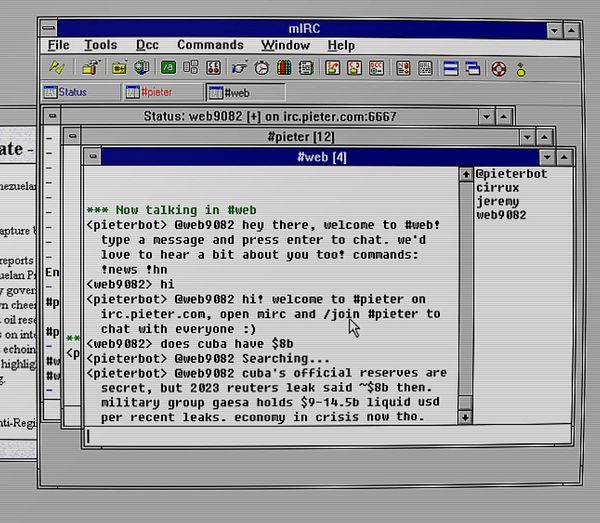The height and width of the screenshot is (523, 600).
Task: Switch to #pieter via the switchbar button
Action: click(x=163, y=92)
